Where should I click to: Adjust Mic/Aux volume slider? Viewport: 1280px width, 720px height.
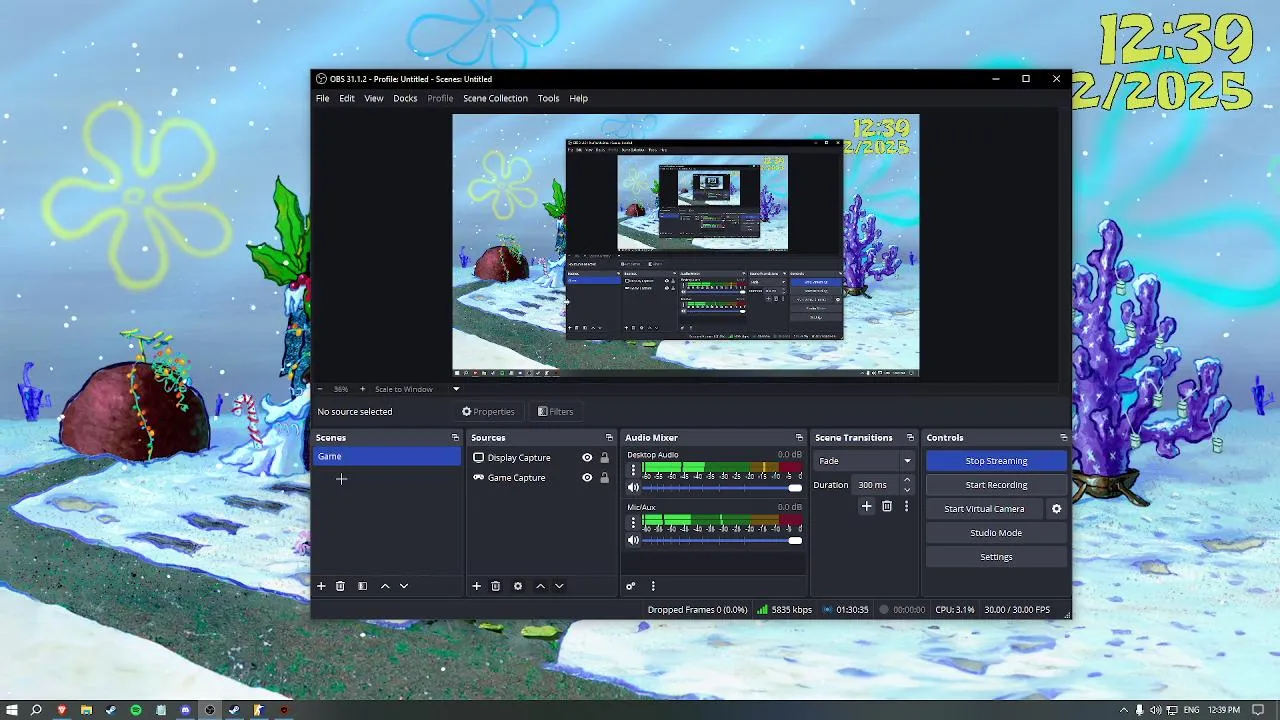pyautogui.click(x=722, y=540)
